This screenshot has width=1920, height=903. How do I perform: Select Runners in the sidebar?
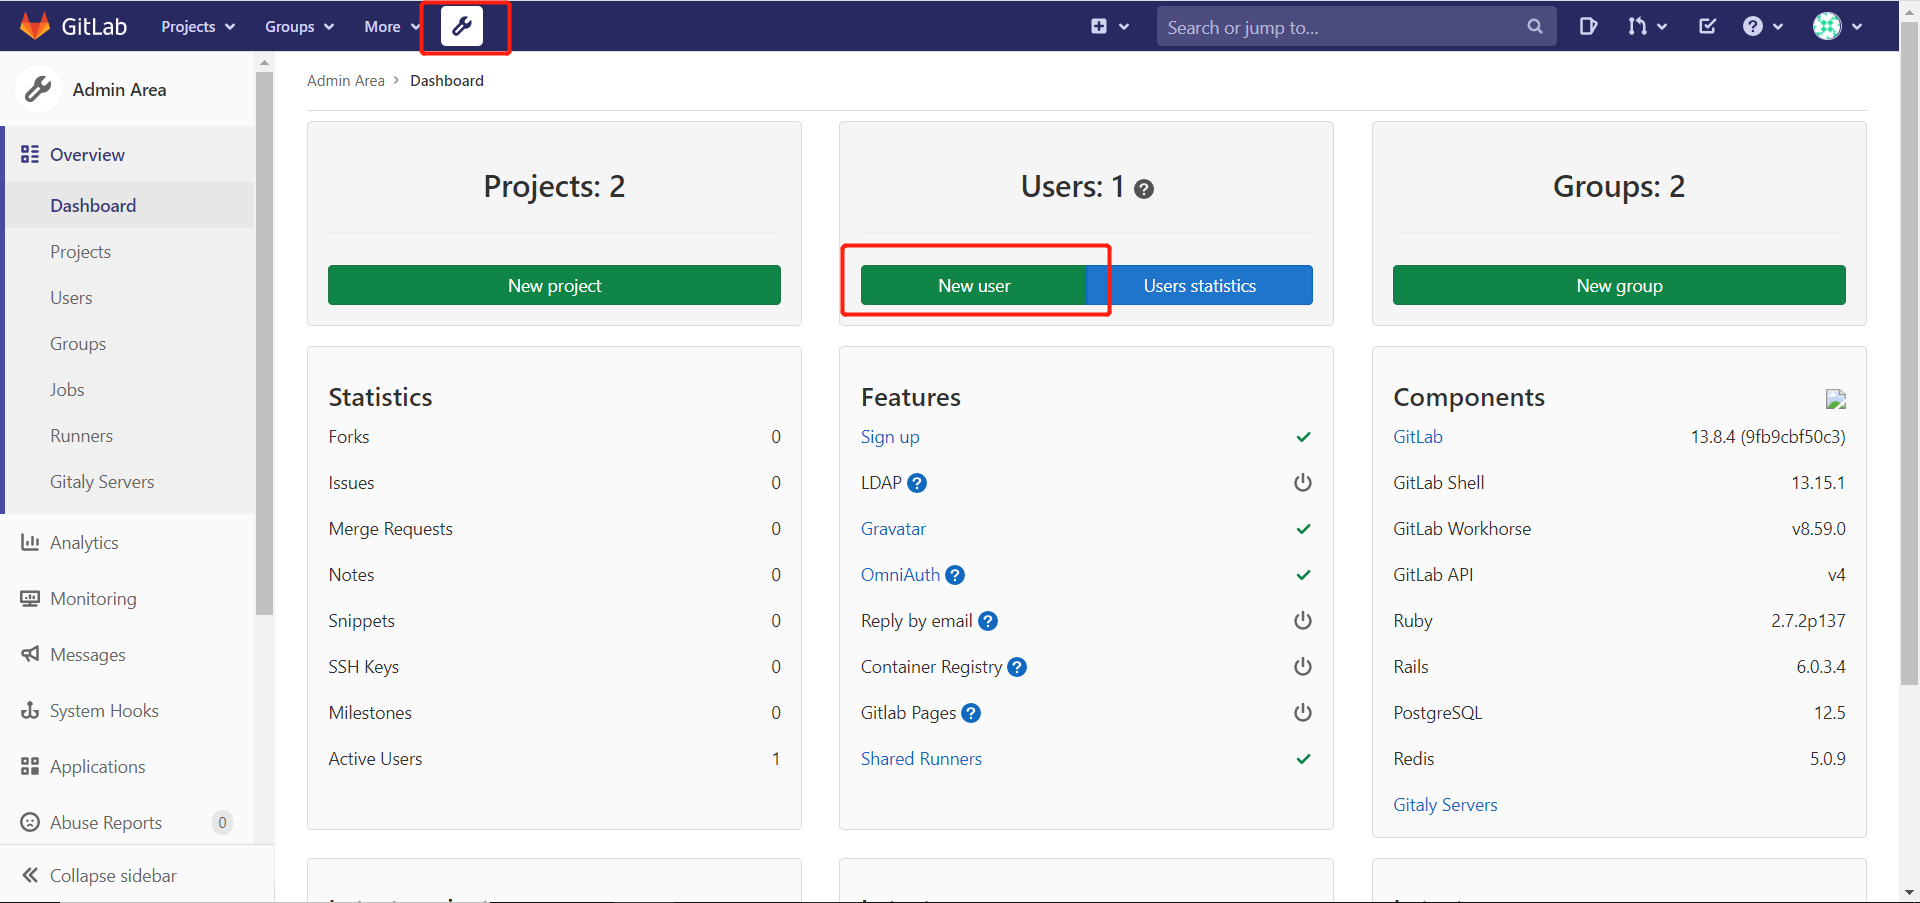click(x=130, y=435)
